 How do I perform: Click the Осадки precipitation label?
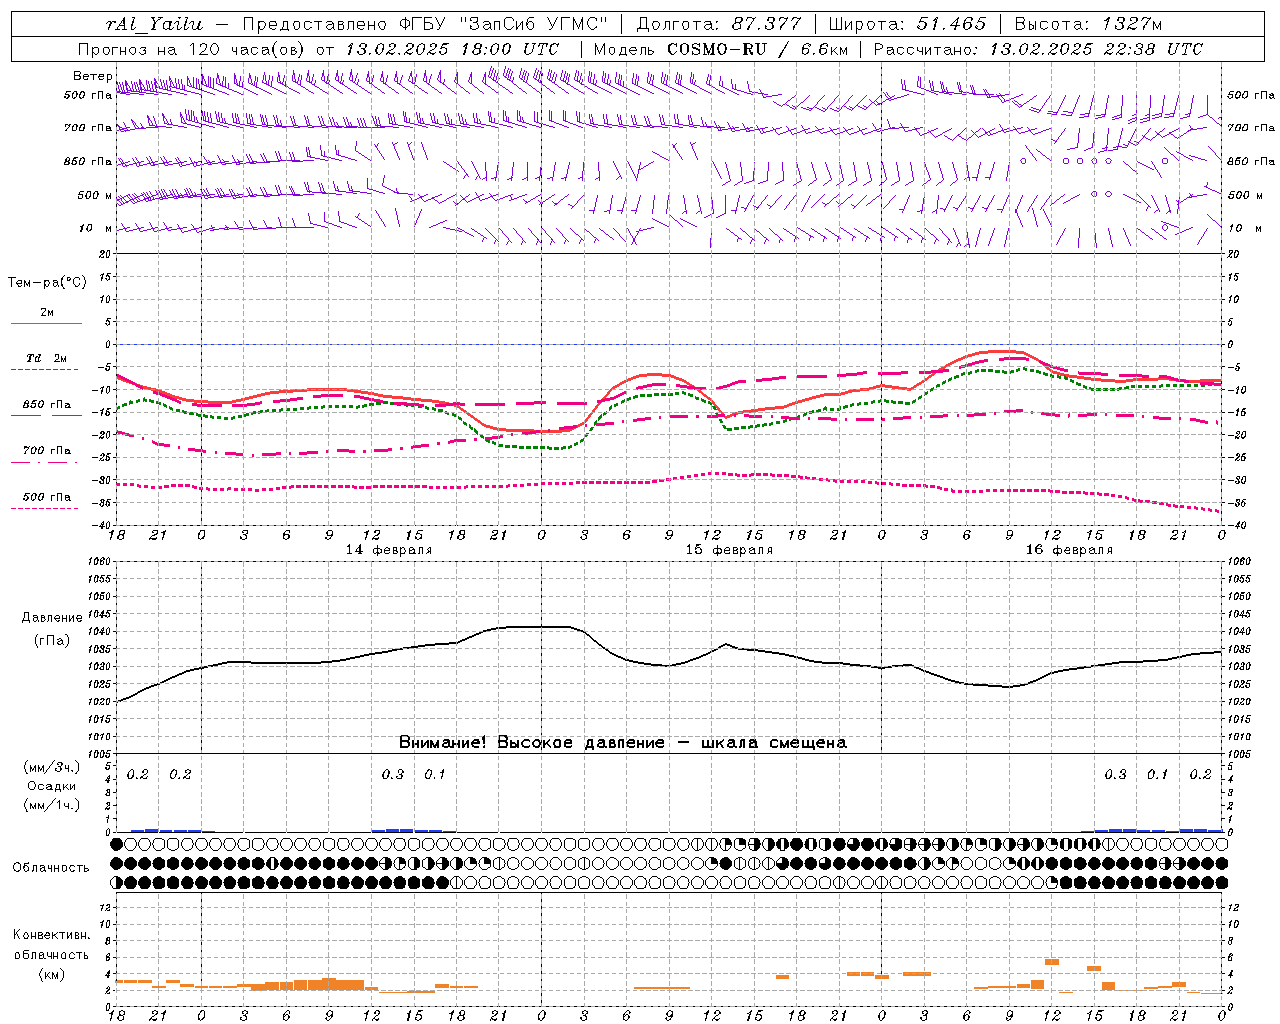click(52, 786)
